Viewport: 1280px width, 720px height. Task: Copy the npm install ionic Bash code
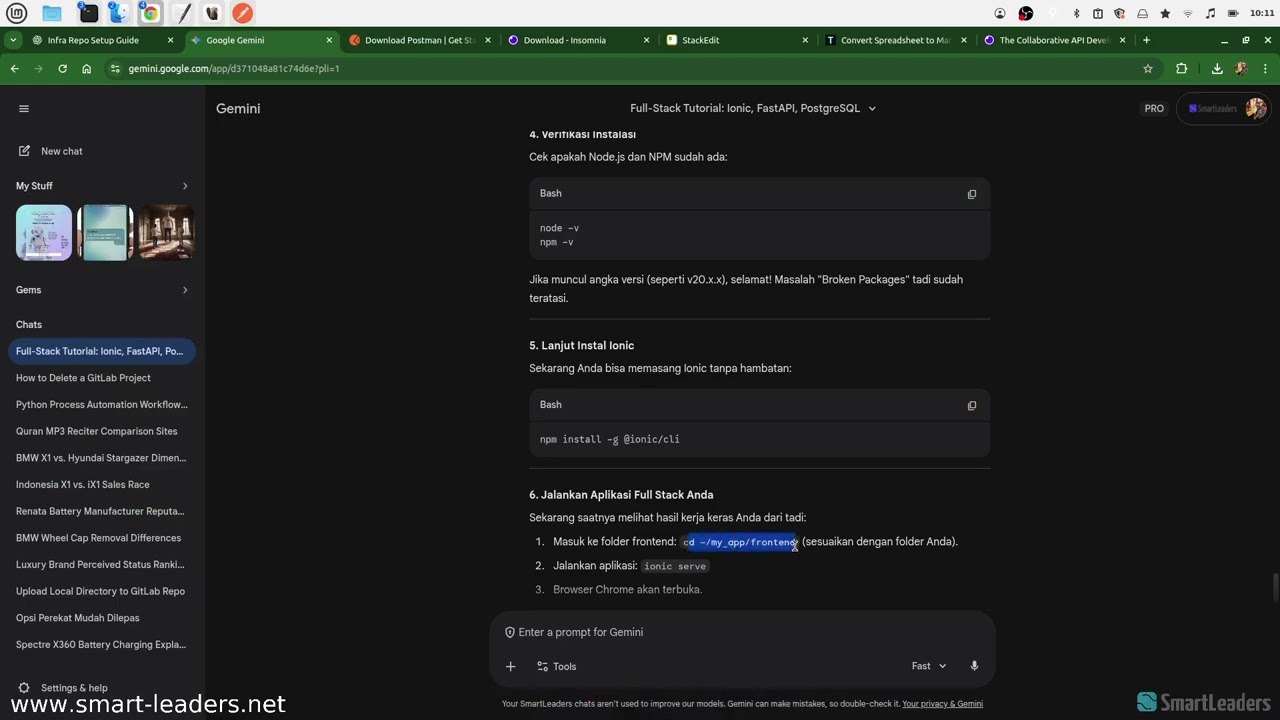pos(972,405)
